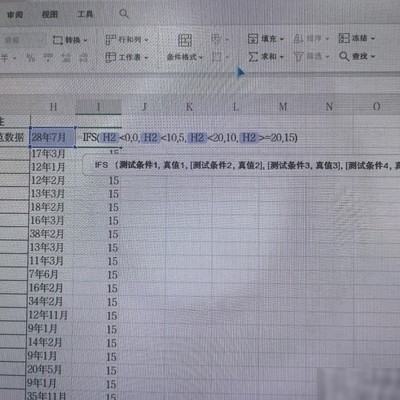Click the 15 value beside 12年11月
The image size is (400, 400).
(112, 316)
